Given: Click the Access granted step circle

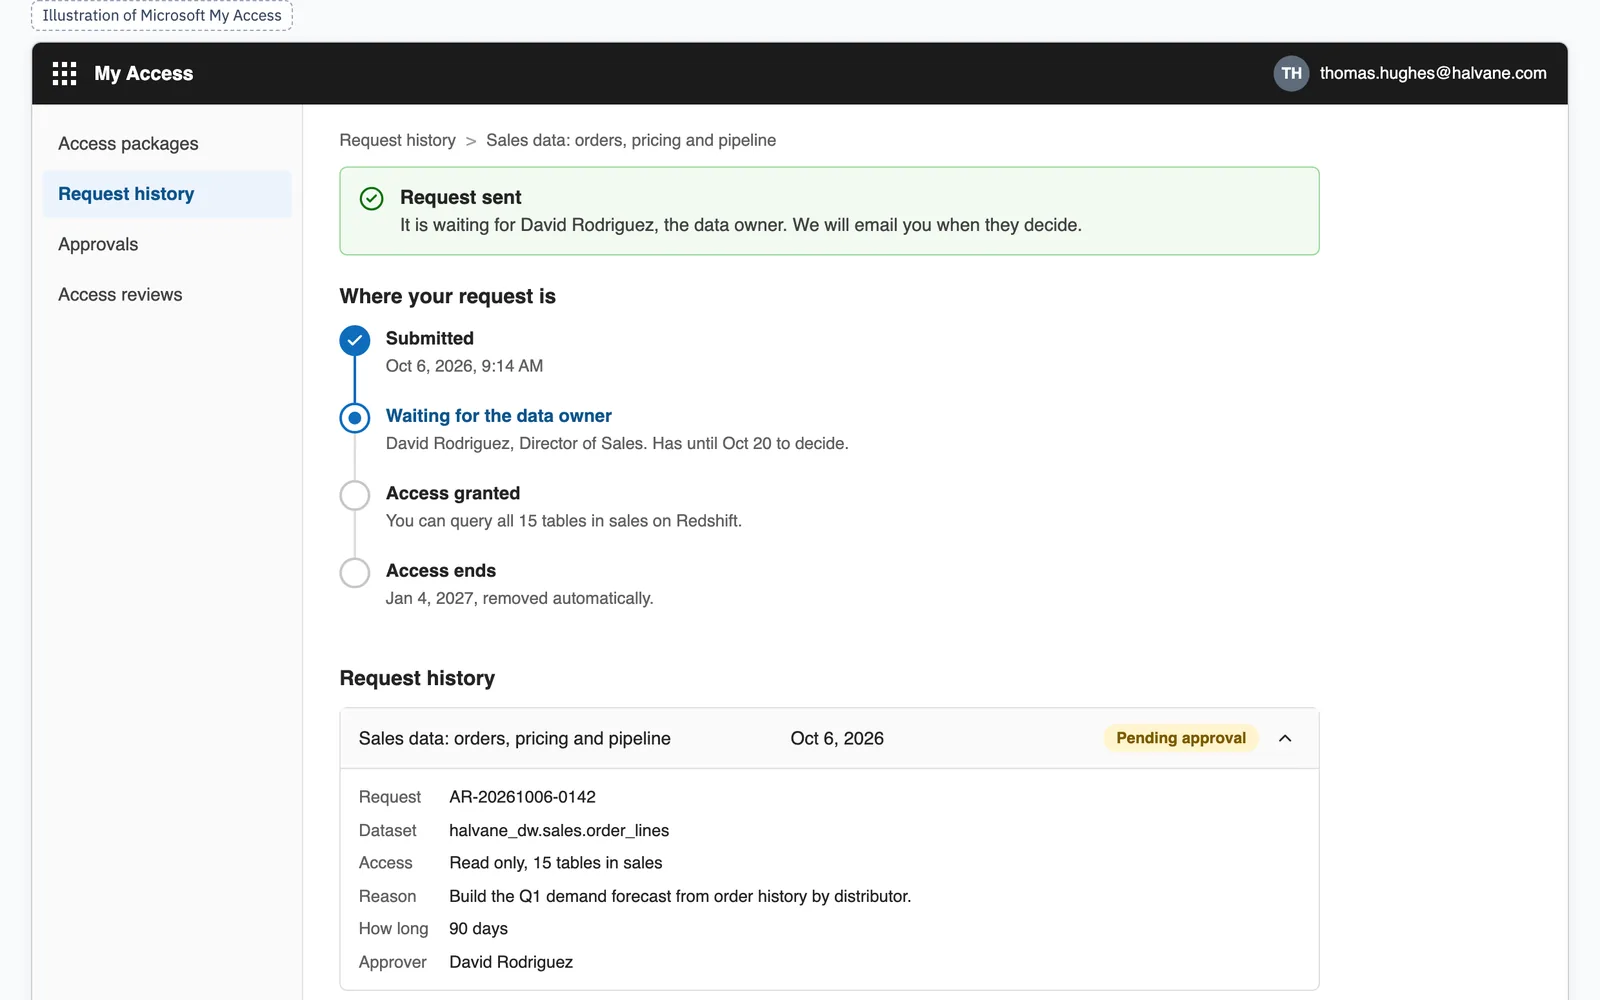Looking at the screenshot, I should click(355, 495).
